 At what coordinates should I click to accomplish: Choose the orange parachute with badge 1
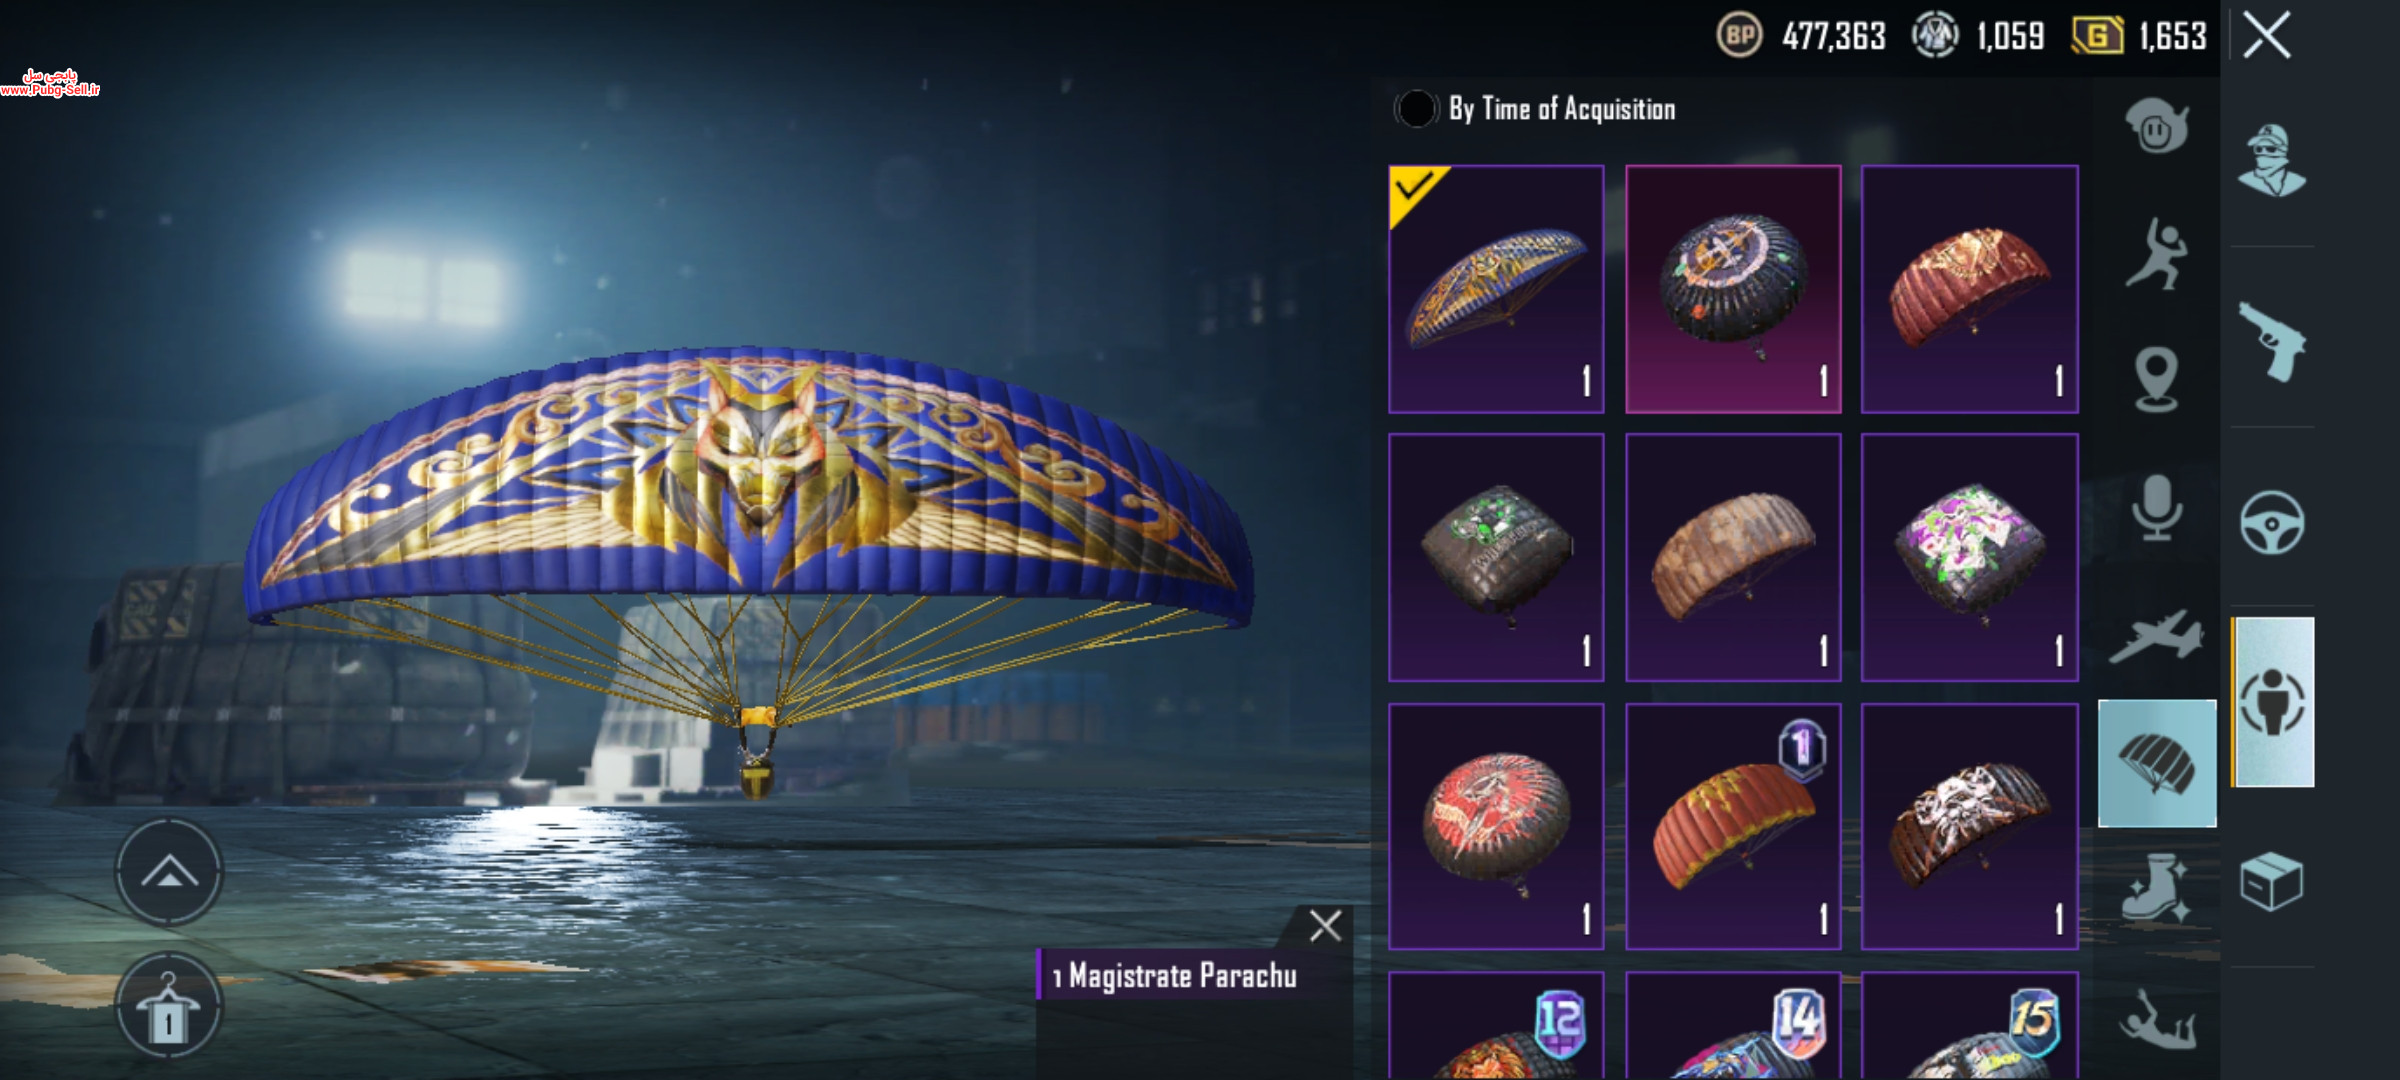point(1733,826)
